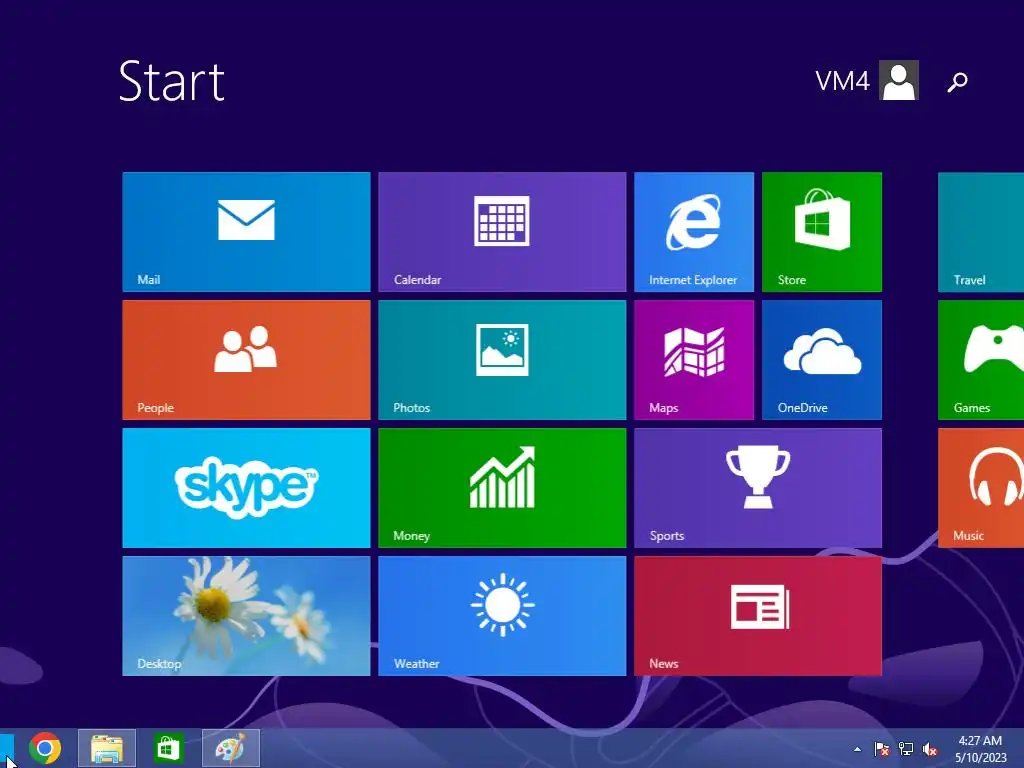Screen dimensions: 1024x768
Task: Launch Internet Explorer tile
Action: tap(694, 232)
